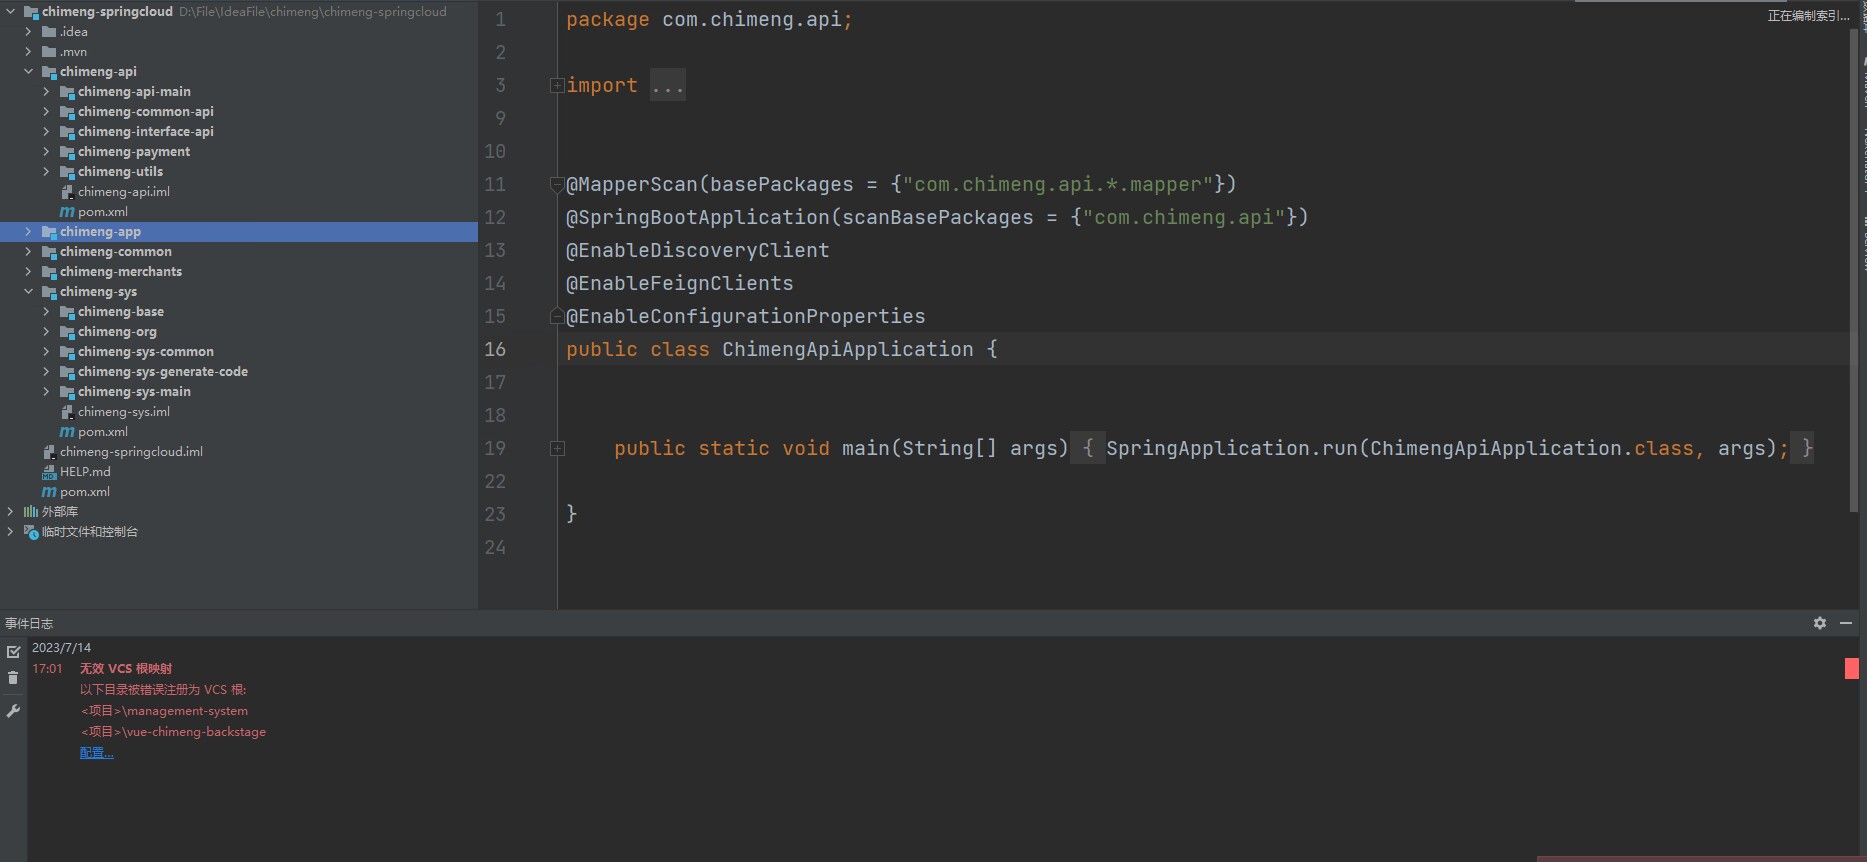Unfold the collapsed import statements

coord(557,86)
